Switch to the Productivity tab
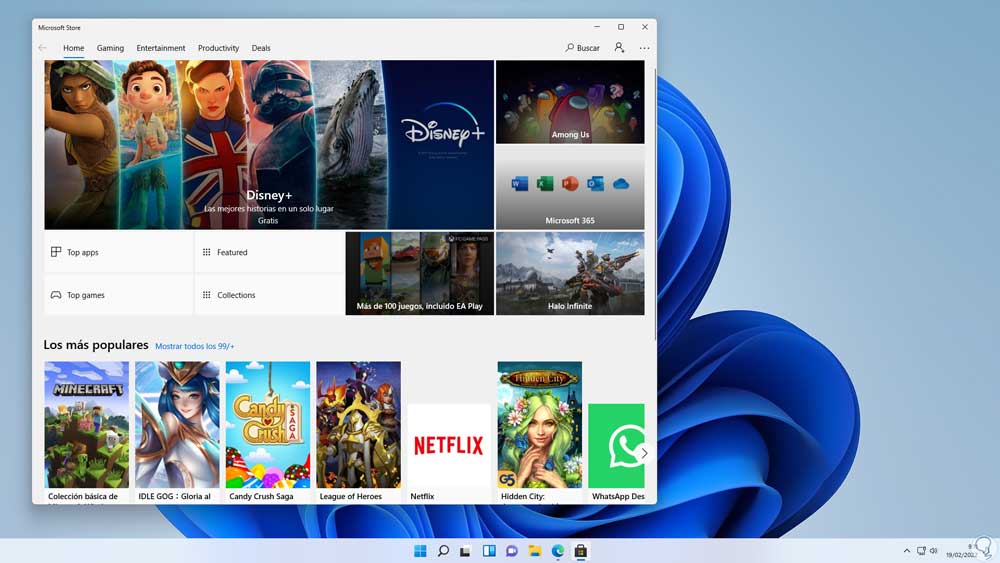 coord(218,48)
